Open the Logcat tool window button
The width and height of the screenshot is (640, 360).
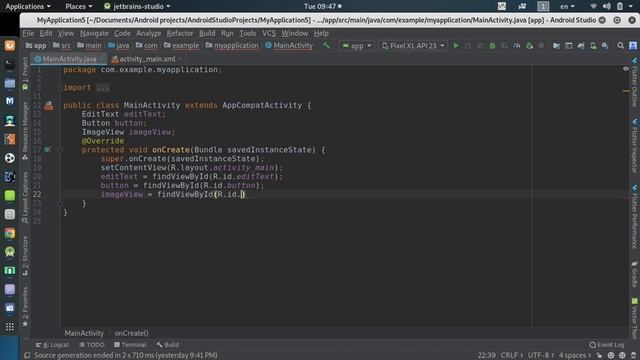tap(52, 345)
